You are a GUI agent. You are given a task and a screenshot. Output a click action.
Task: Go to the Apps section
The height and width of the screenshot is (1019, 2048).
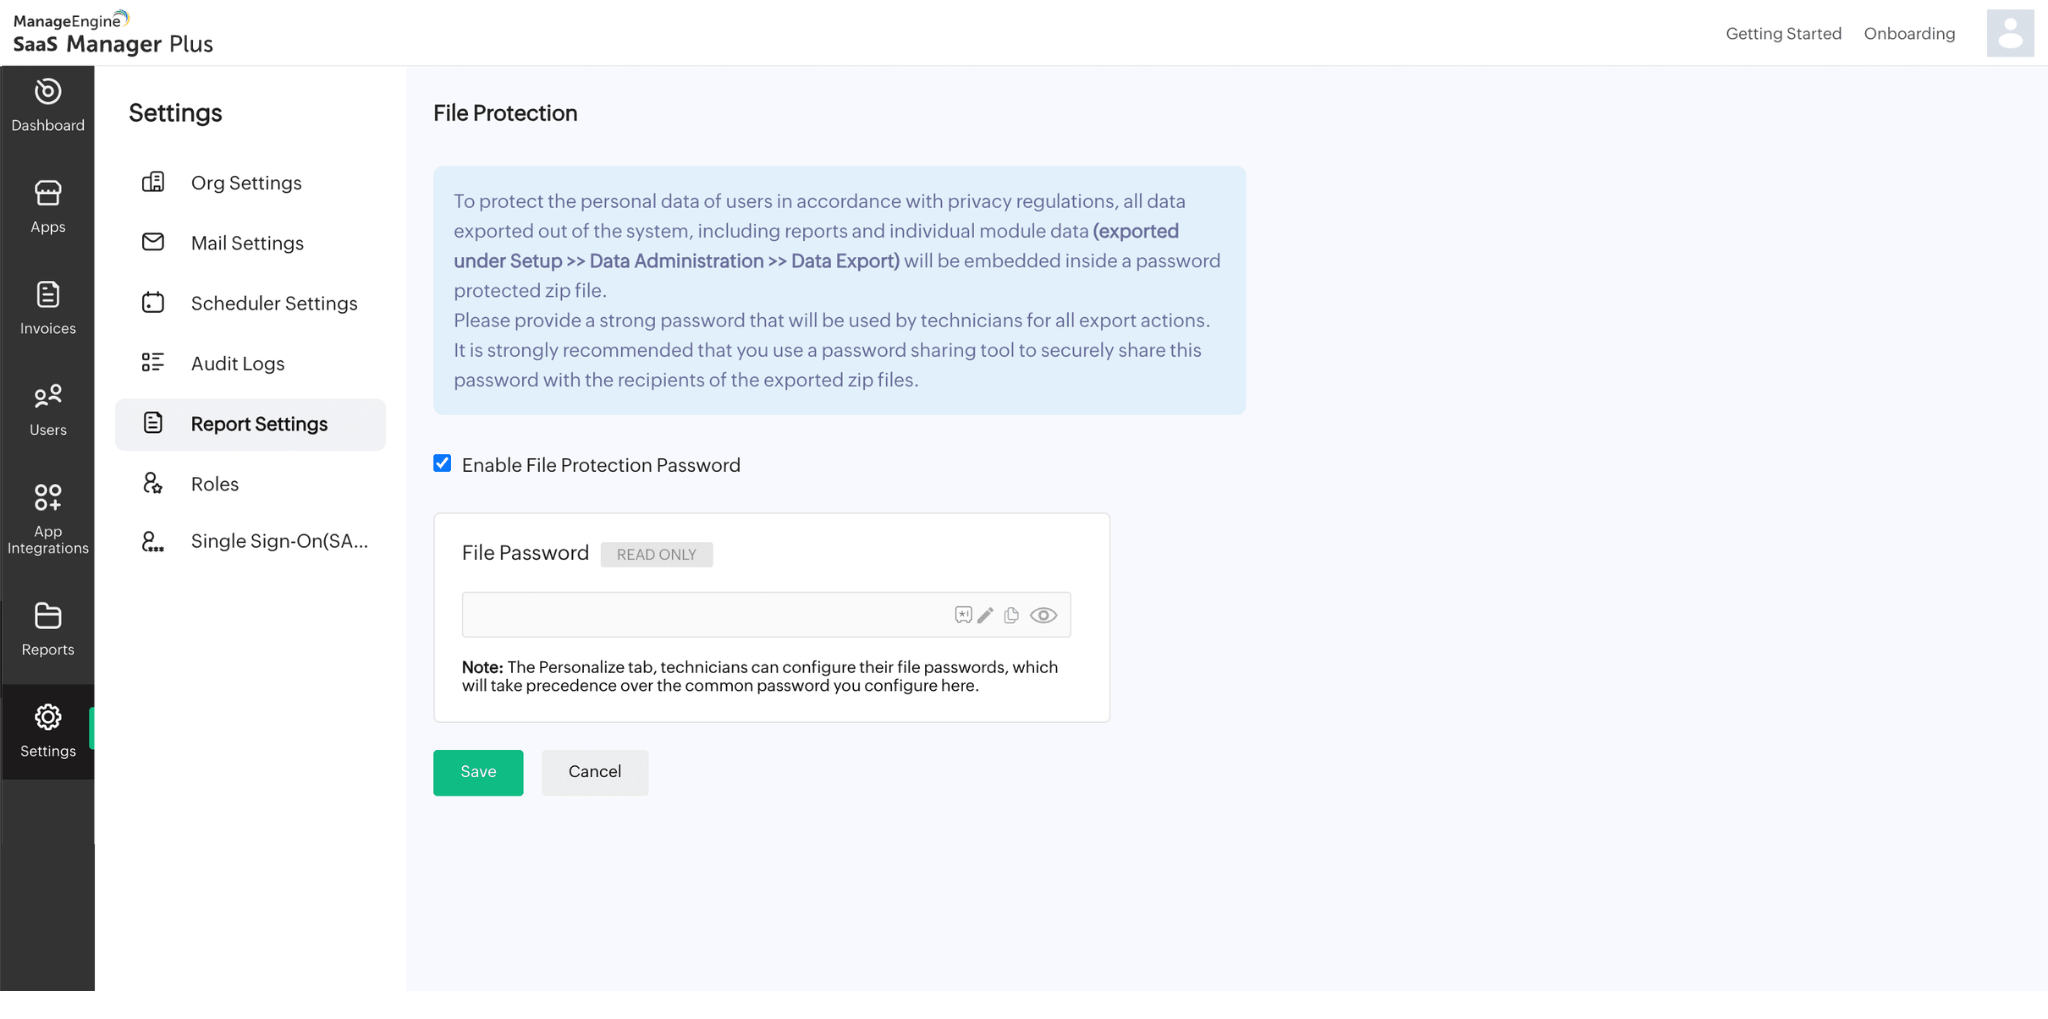point(48,206)
